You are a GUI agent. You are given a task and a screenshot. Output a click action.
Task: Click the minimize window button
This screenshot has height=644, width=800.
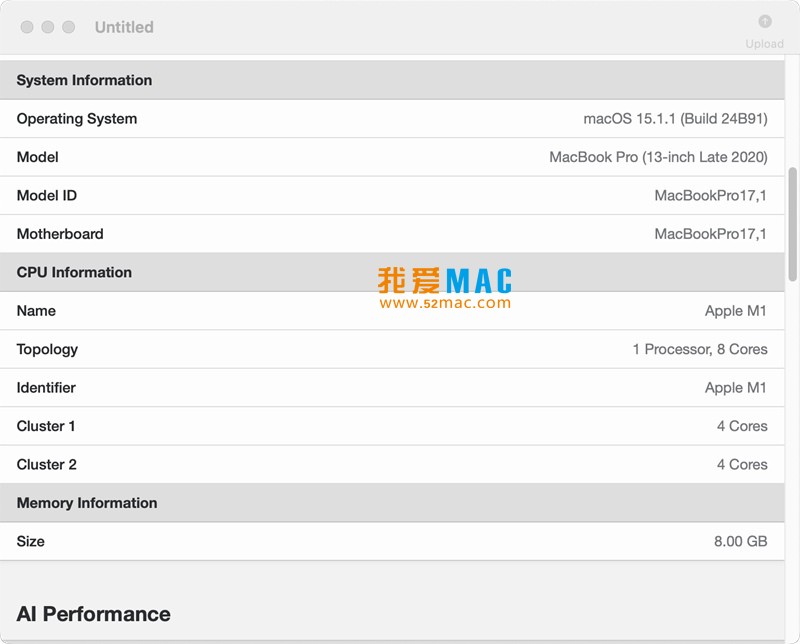pos(48,27)
